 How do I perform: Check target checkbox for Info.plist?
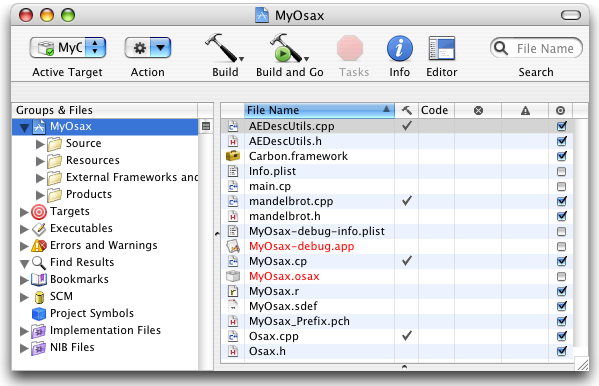point(561,171)
